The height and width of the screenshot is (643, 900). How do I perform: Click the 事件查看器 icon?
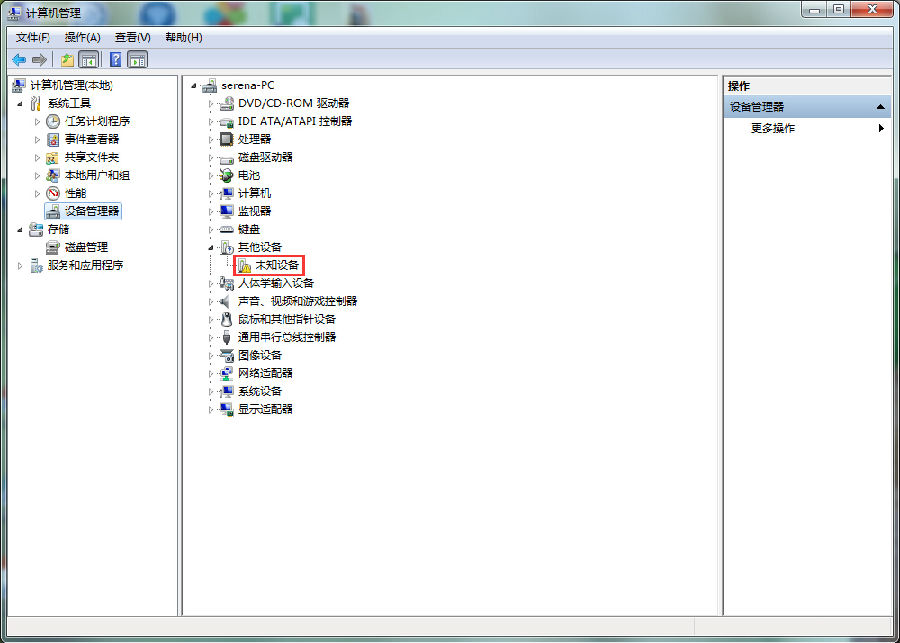(x=53, y=139)
